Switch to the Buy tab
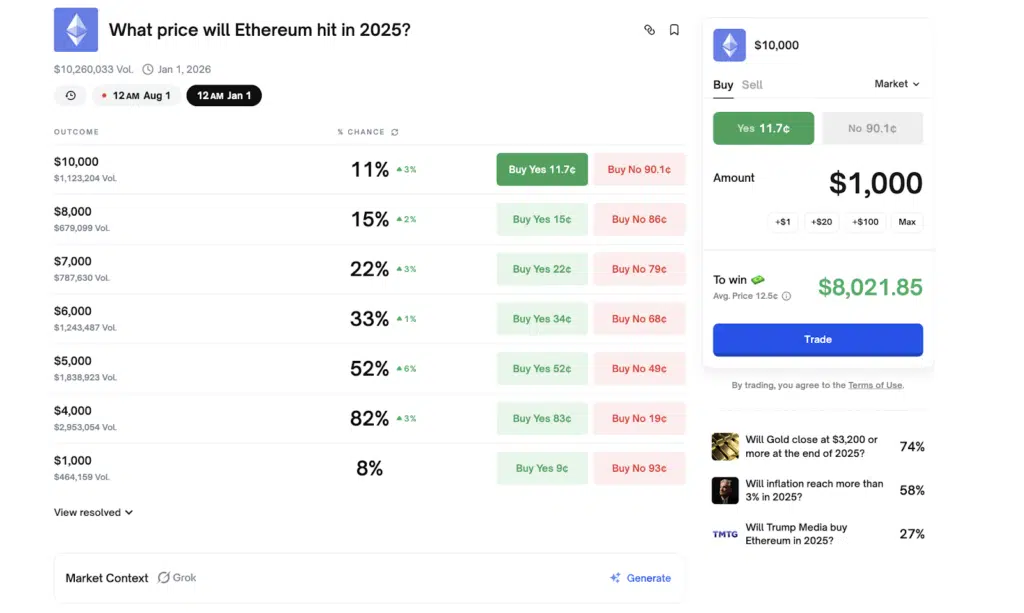Viewport: 1024px width, 613px height. click(723, 85)
